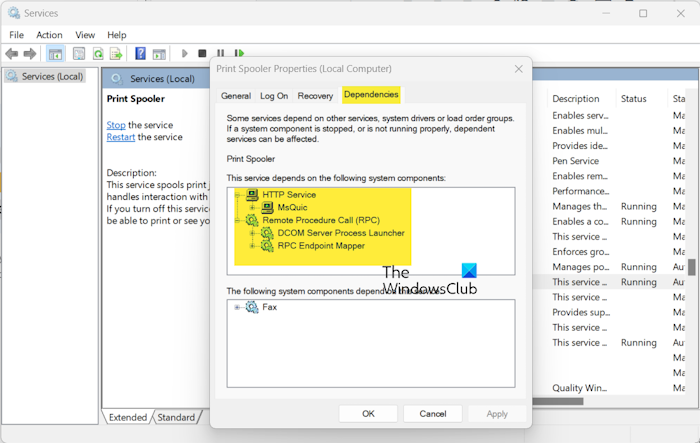Expand the MsQuic tree node
Viewport: 700px width, 443px height.
(x=252, y=207)
